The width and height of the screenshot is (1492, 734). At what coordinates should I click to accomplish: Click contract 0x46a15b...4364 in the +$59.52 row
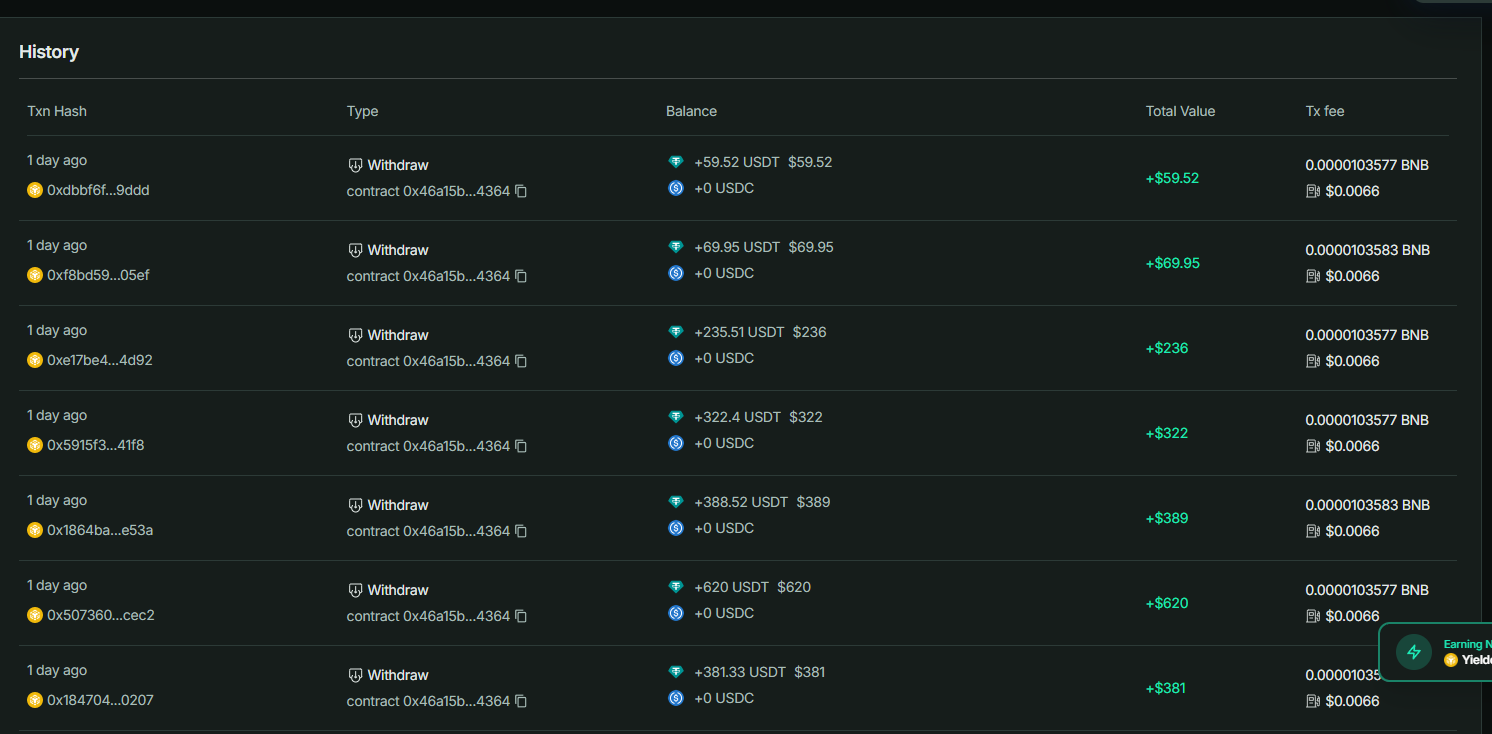[x=428, y=191]
